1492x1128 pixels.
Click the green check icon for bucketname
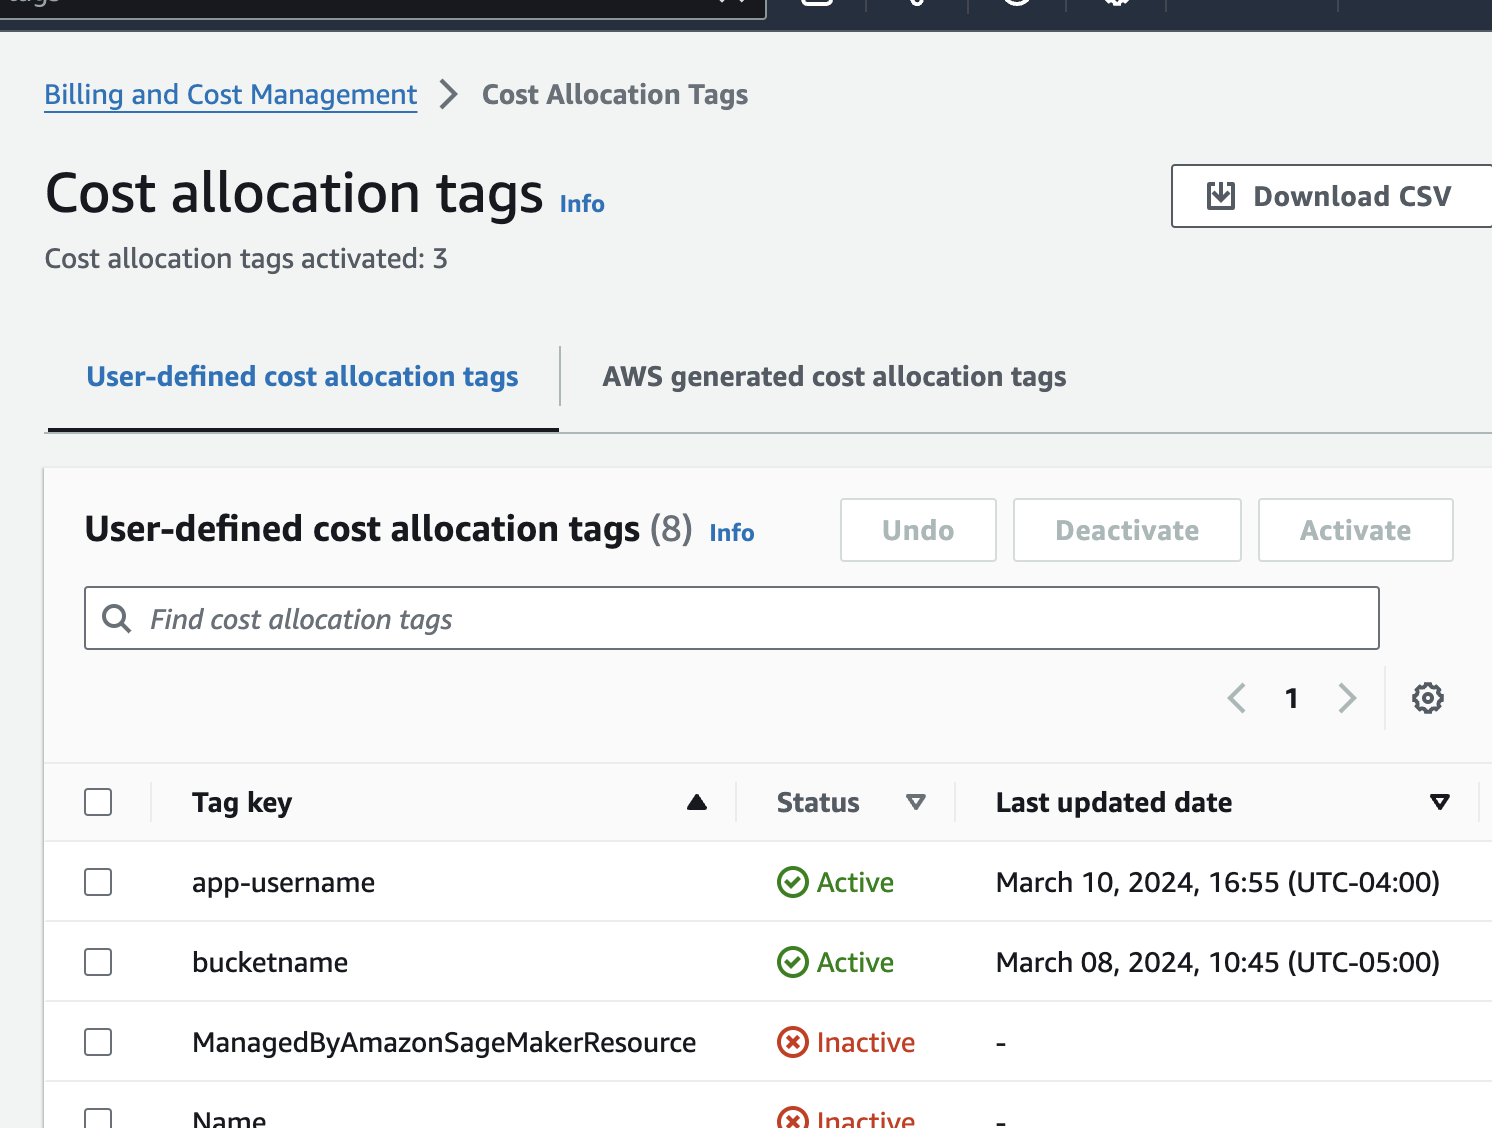(793, 962)
